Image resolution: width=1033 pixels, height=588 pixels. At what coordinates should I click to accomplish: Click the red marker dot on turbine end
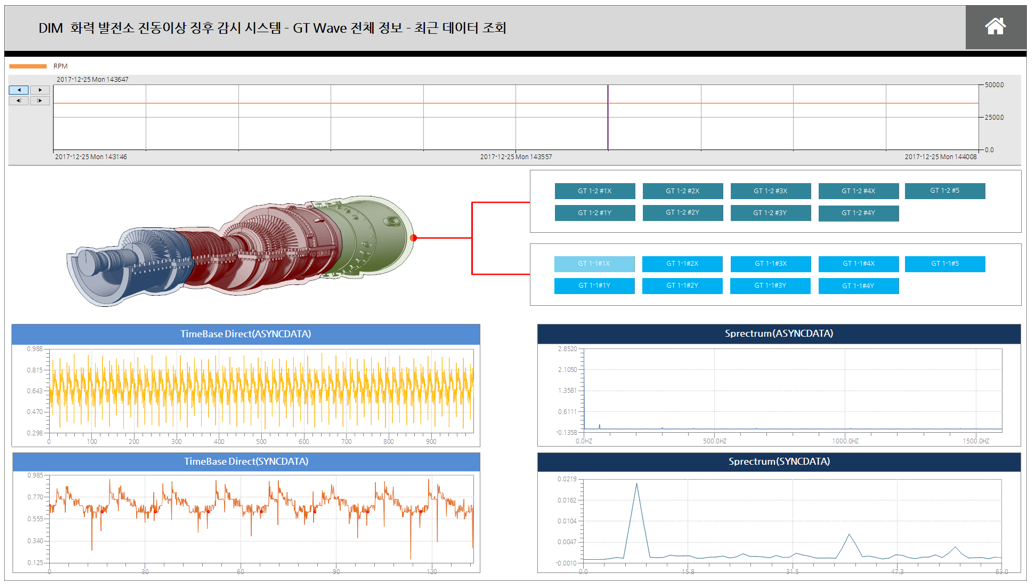pos(414,238)
